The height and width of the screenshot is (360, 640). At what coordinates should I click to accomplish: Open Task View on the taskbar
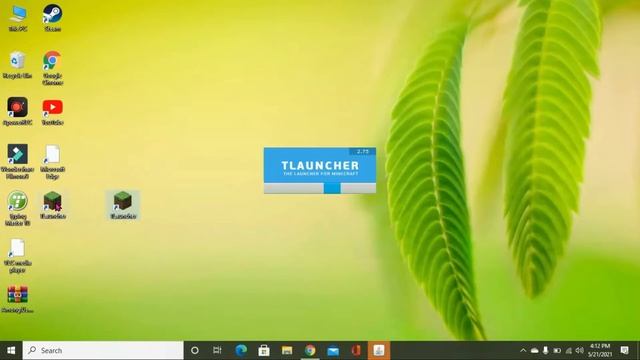coord(217,350)
